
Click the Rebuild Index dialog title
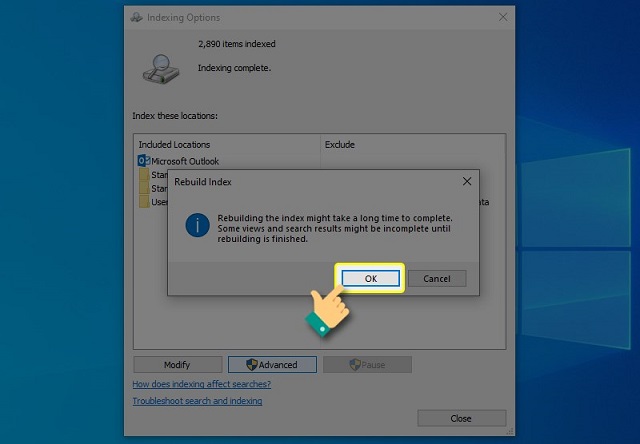[203, 182]
